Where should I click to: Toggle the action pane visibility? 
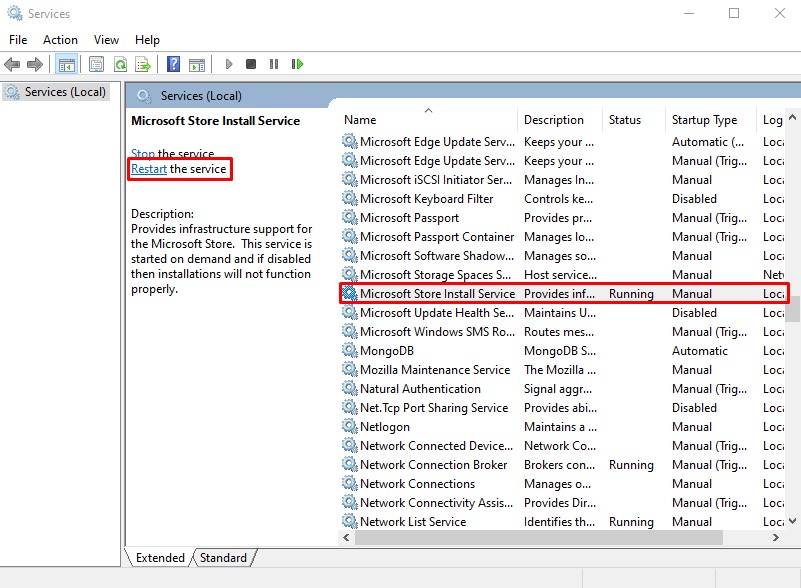coord(196,63)
